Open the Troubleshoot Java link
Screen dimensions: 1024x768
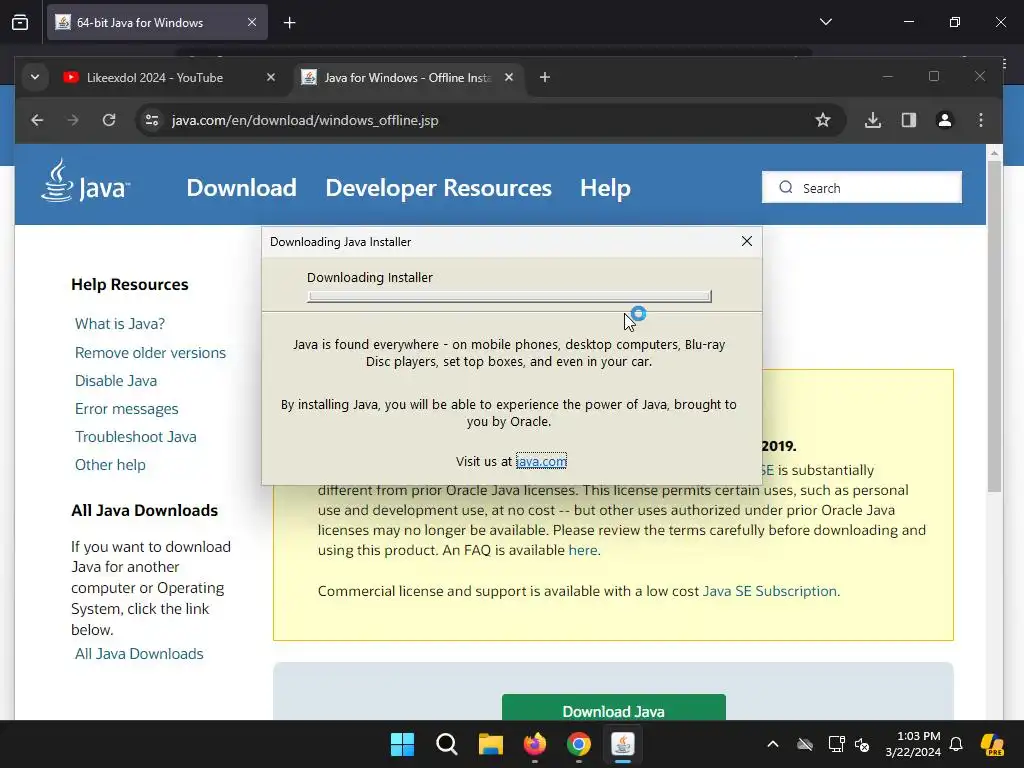[x=135, y=437]
